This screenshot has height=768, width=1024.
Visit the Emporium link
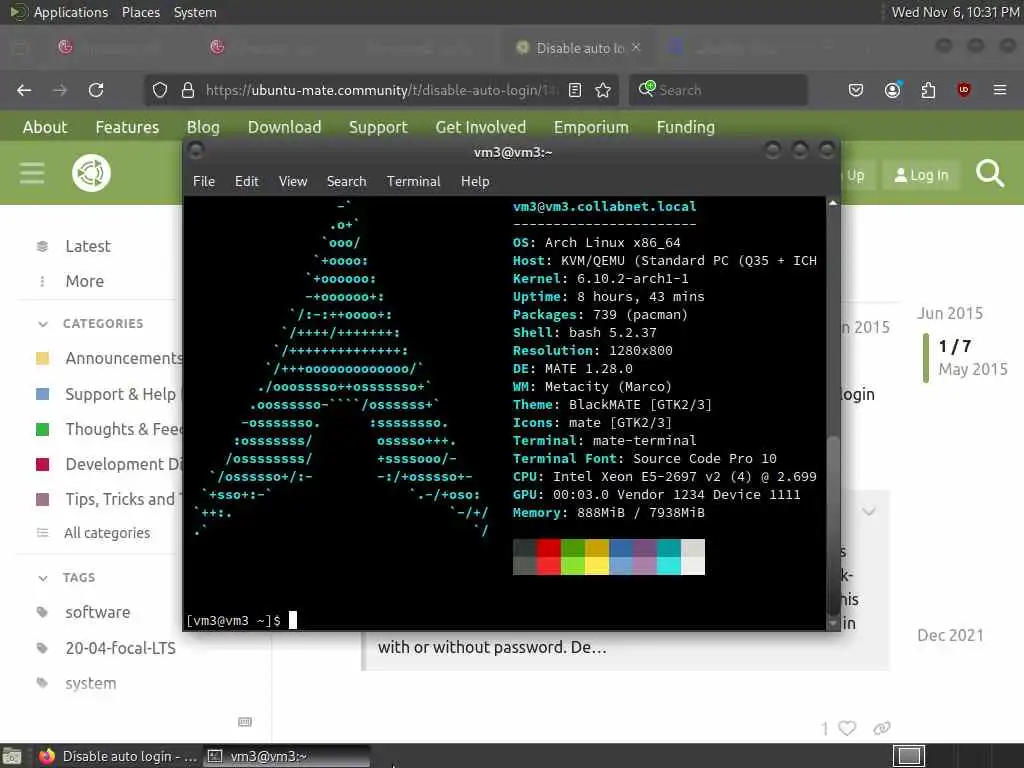(x=591, y=127)
